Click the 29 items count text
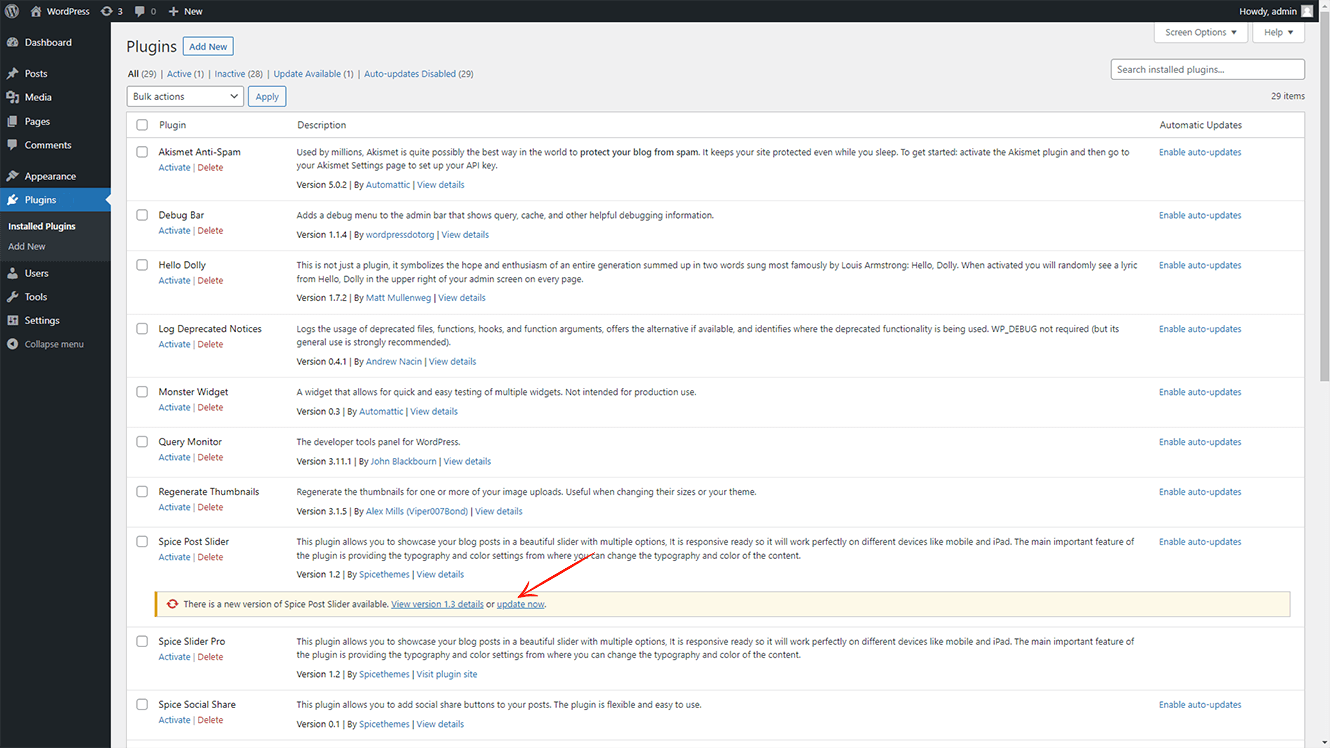Screen dimensions: 1330x748 coord(1288,96)
